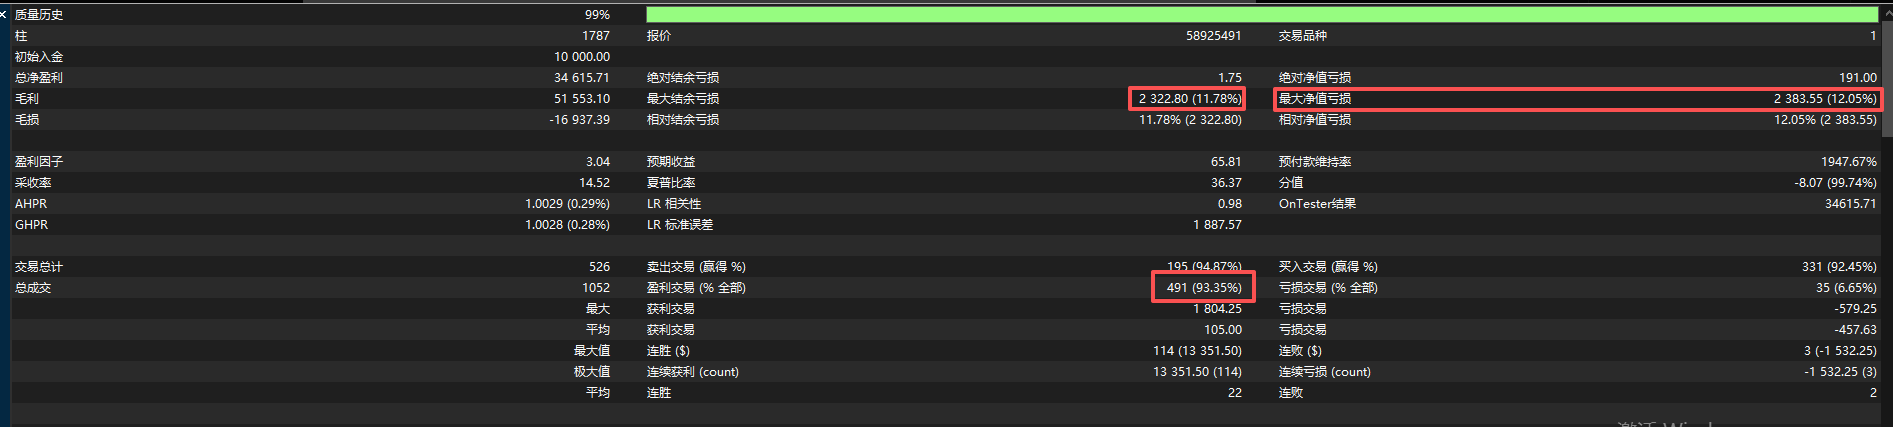Select the highlighted 最大净值亏损 label
The height and width of the screenshot is (427, 1893).
point(1315,99)
